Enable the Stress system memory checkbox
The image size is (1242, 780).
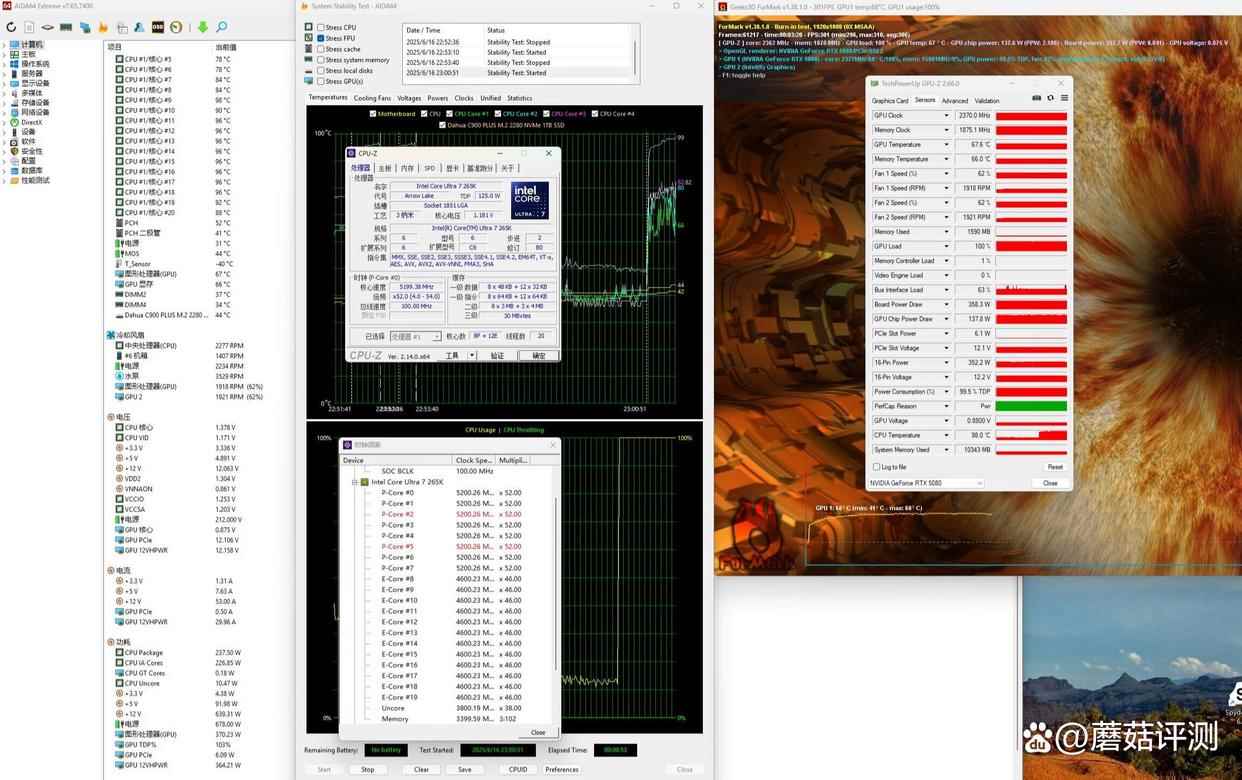point(321,60)
